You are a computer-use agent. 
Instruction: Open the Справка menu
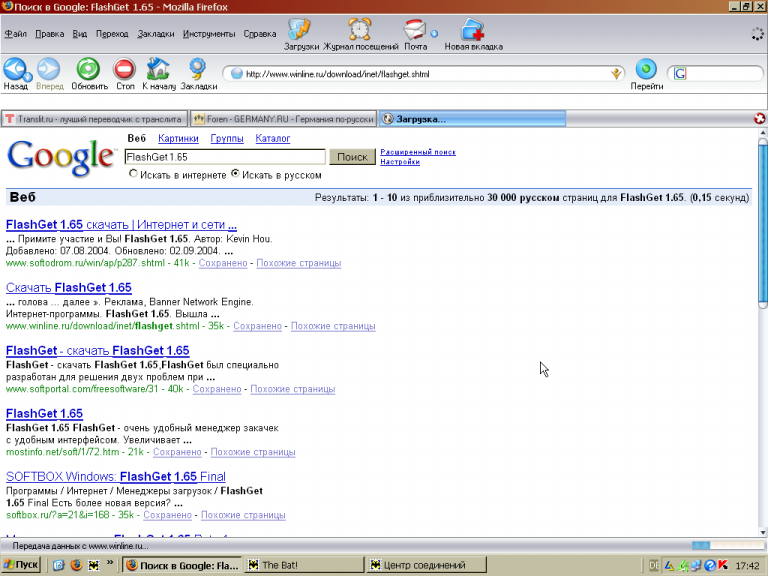click(260, 34)
